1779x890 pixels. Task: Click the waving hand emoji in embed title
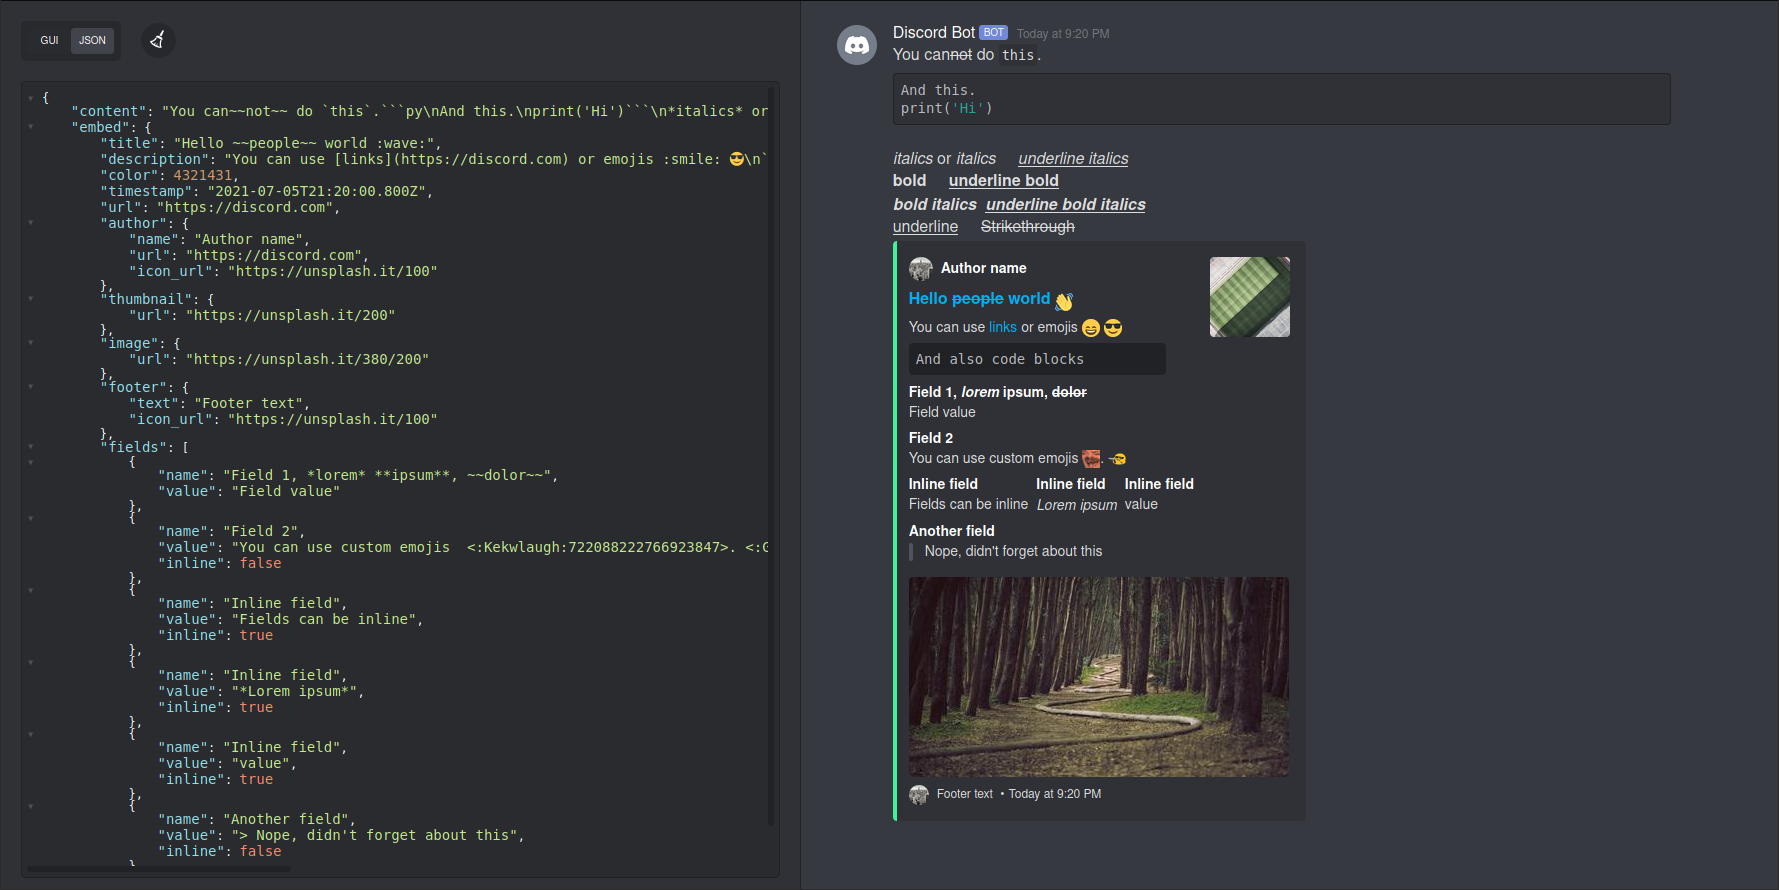coord(1064,300)
